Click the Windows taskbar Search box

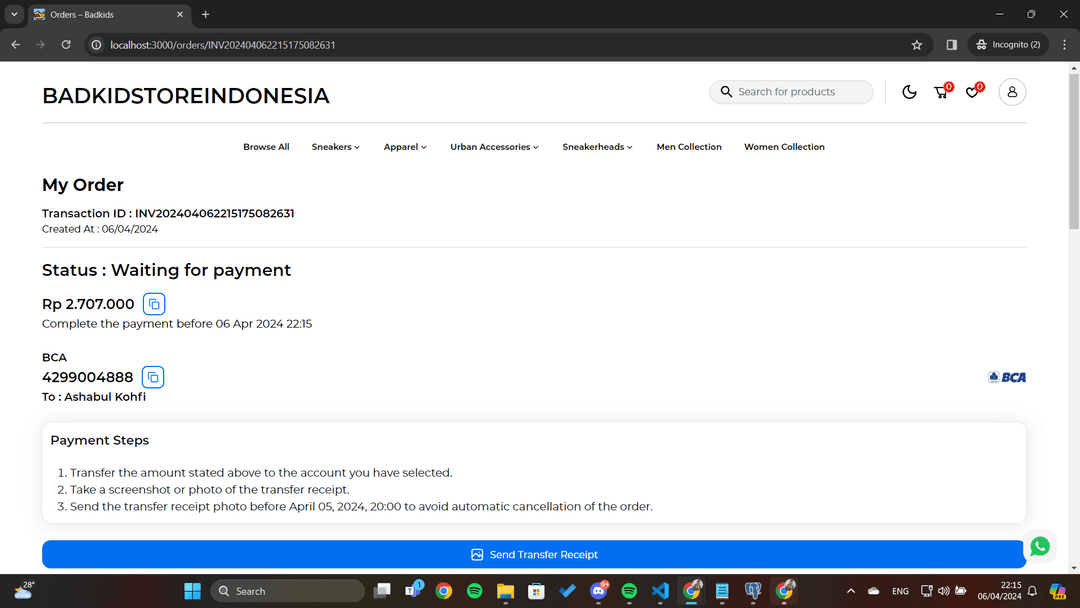pyautogui.click(x=287, y=591)
